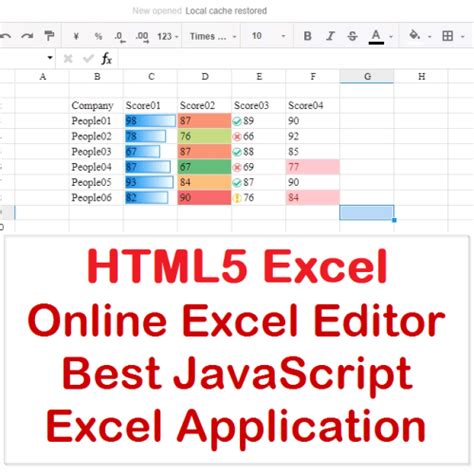Expand the borders dropdown arrow
Viewport: 474px width, 474px height.
(463, 36)
